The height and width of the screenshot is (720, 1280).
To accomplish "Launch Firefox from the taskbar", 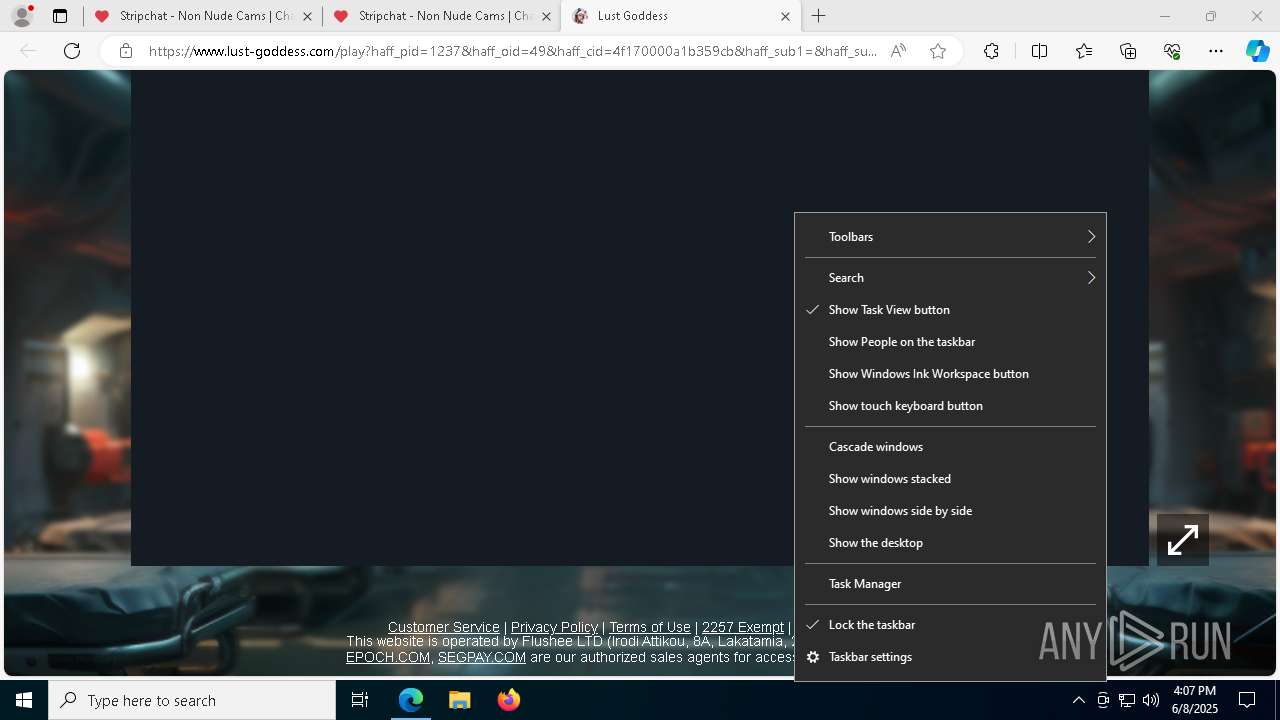I will point(508,700).
